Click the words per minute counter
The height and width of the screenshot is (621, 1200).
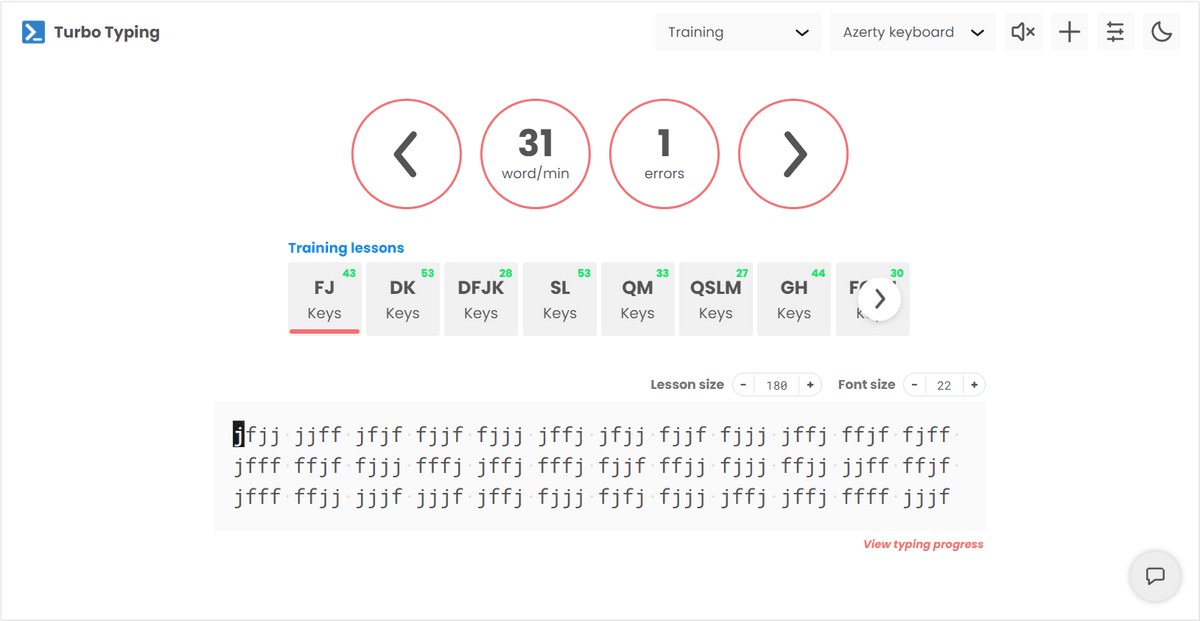pos(535,154)
